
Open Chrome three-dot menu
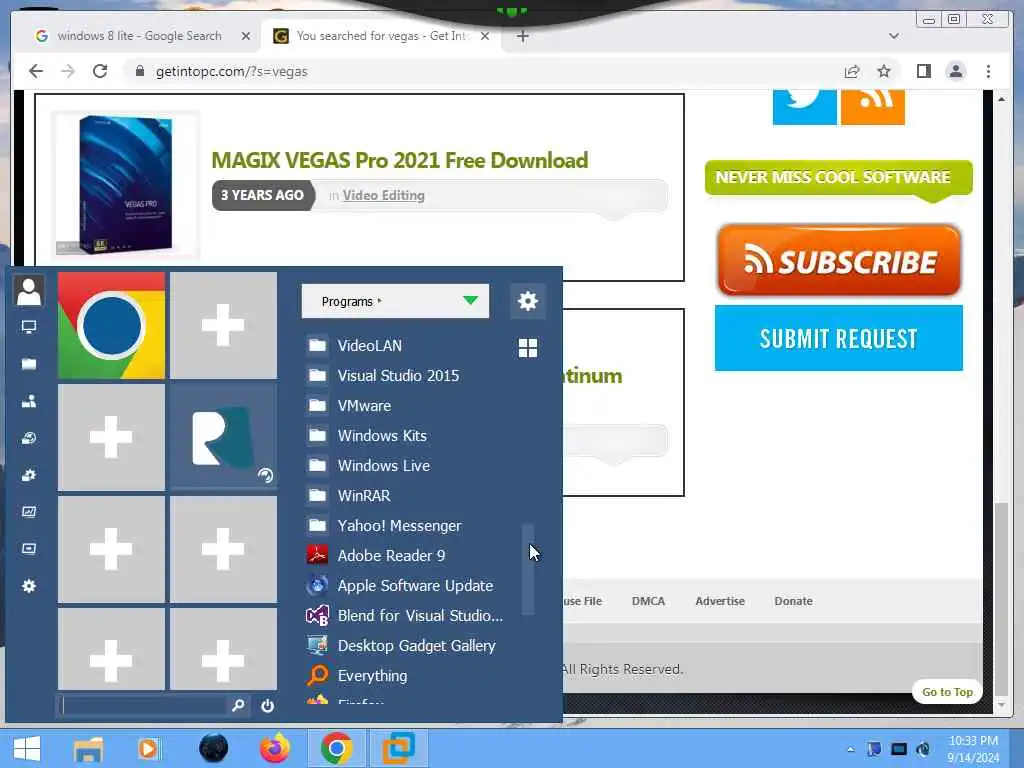988,71
